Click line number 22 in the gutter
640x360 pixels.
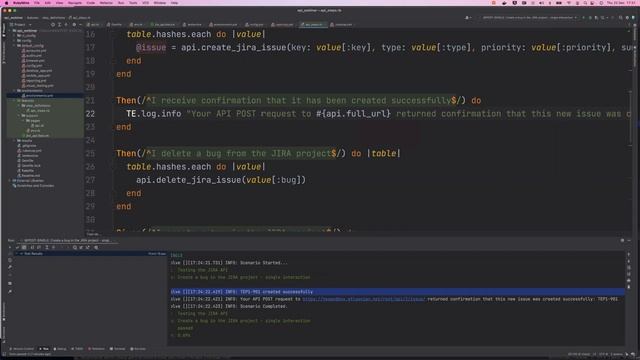90,114
